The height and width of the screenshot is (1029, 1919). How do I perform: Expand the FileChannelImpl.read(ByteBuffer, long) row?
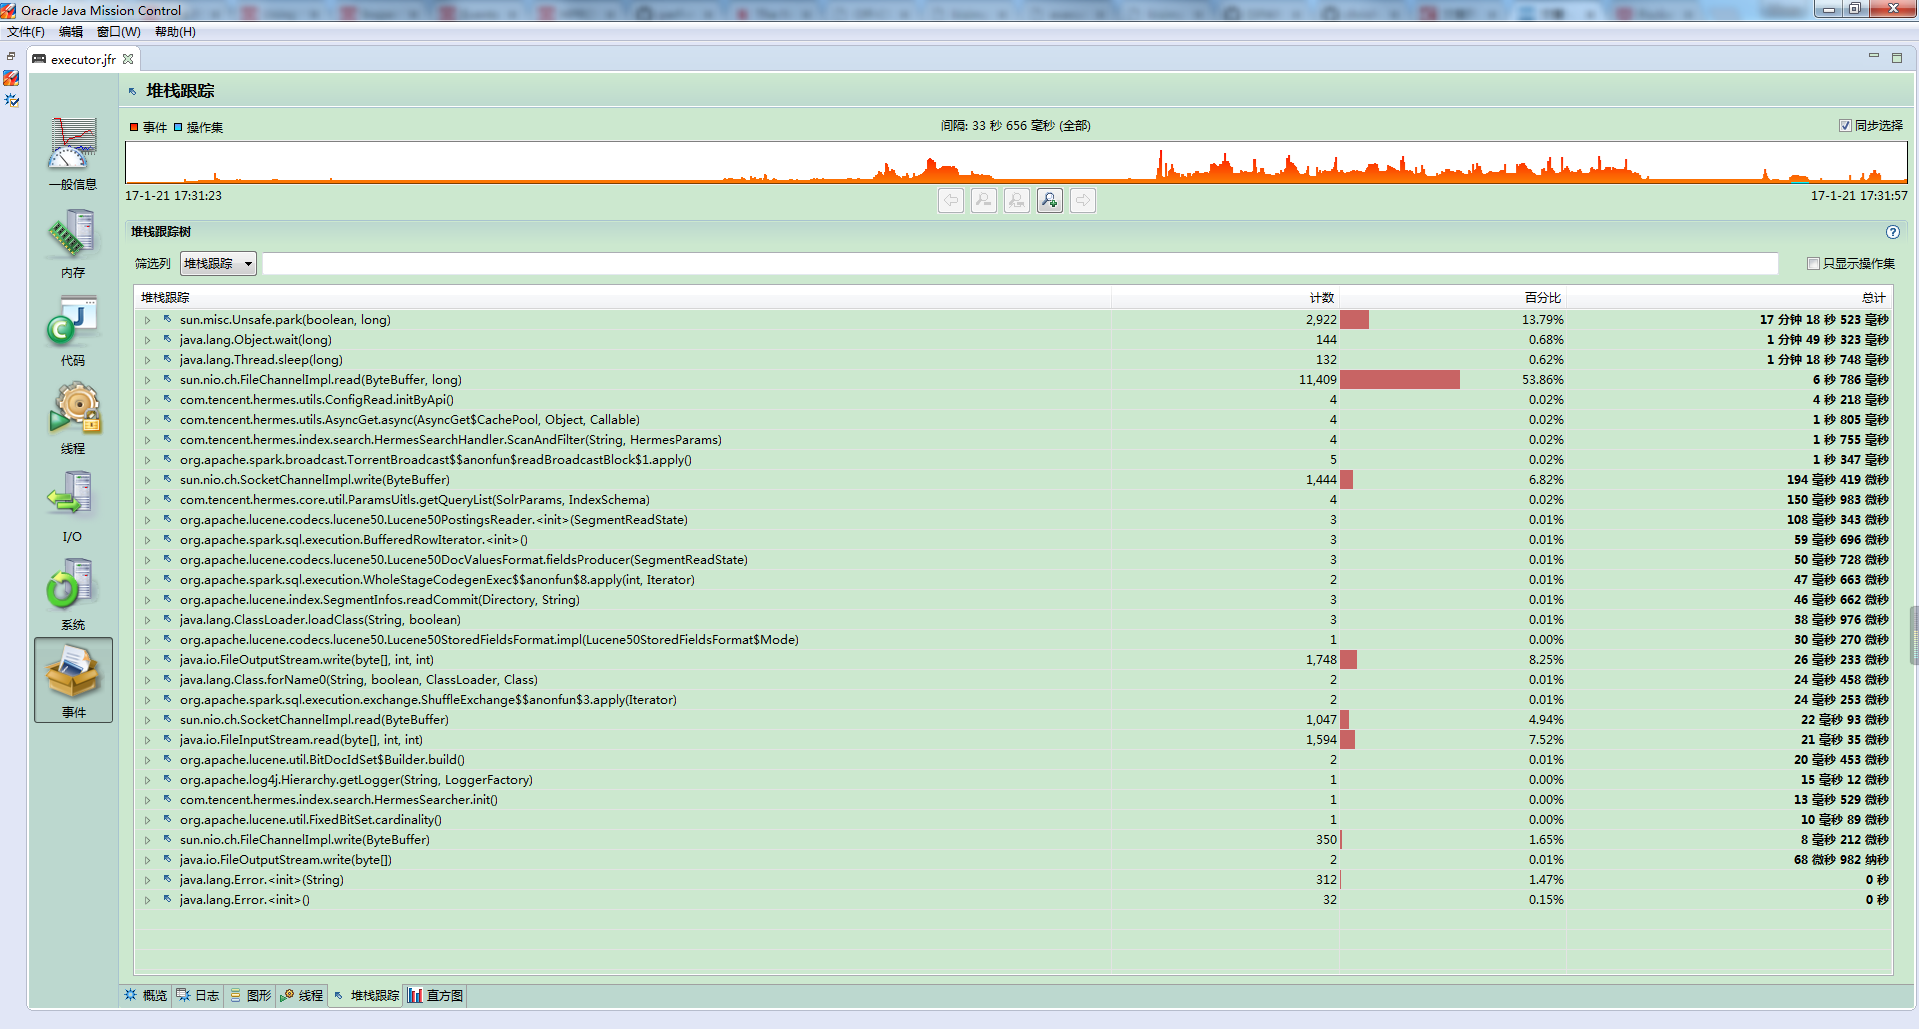point(147,380)
